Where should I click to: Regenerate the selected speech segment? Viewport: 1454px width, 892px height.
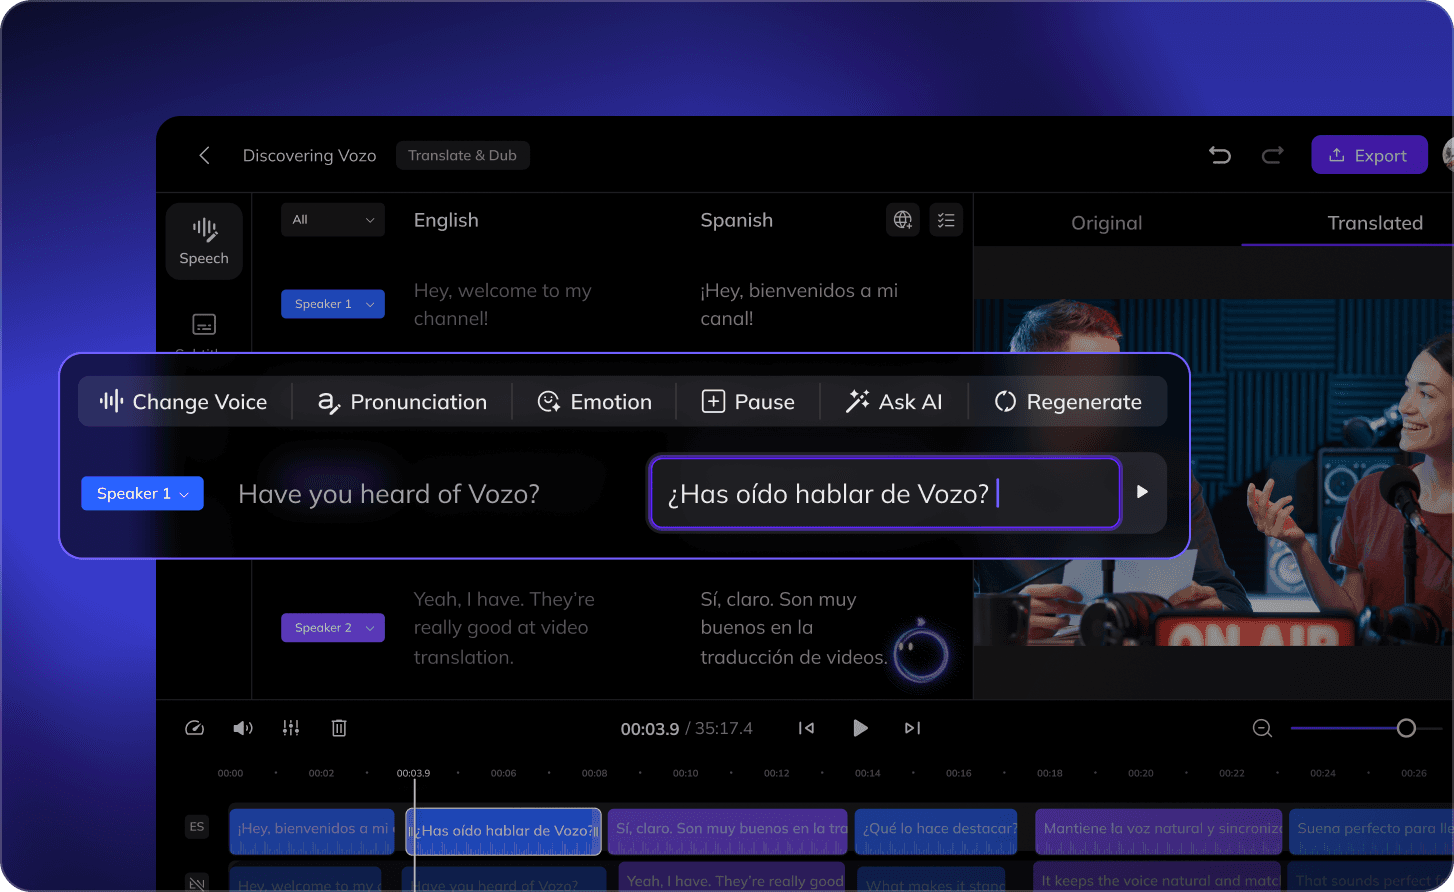[x=1068, y=402]
